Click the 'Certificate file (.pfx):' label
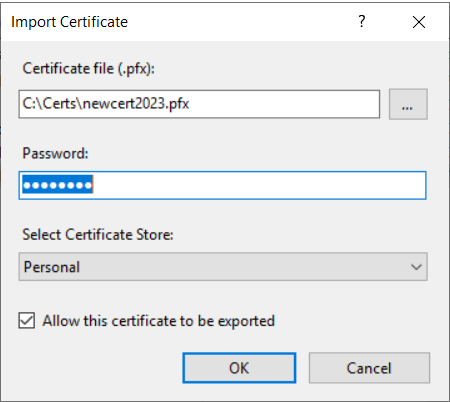The width and height of the screenshot is (450, 402). [x=89, y=69]
